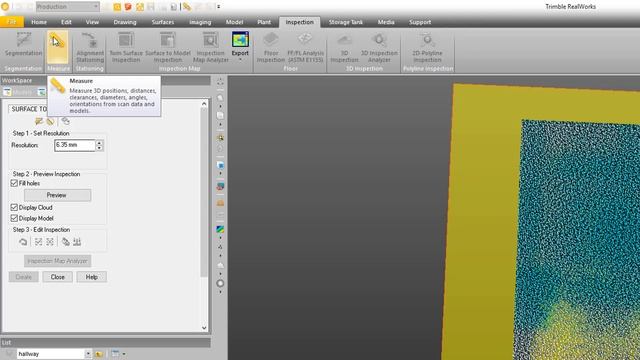Toggle the Display Model checkbox
This screenshot has width=640, height=360.
tap(14, 218)
